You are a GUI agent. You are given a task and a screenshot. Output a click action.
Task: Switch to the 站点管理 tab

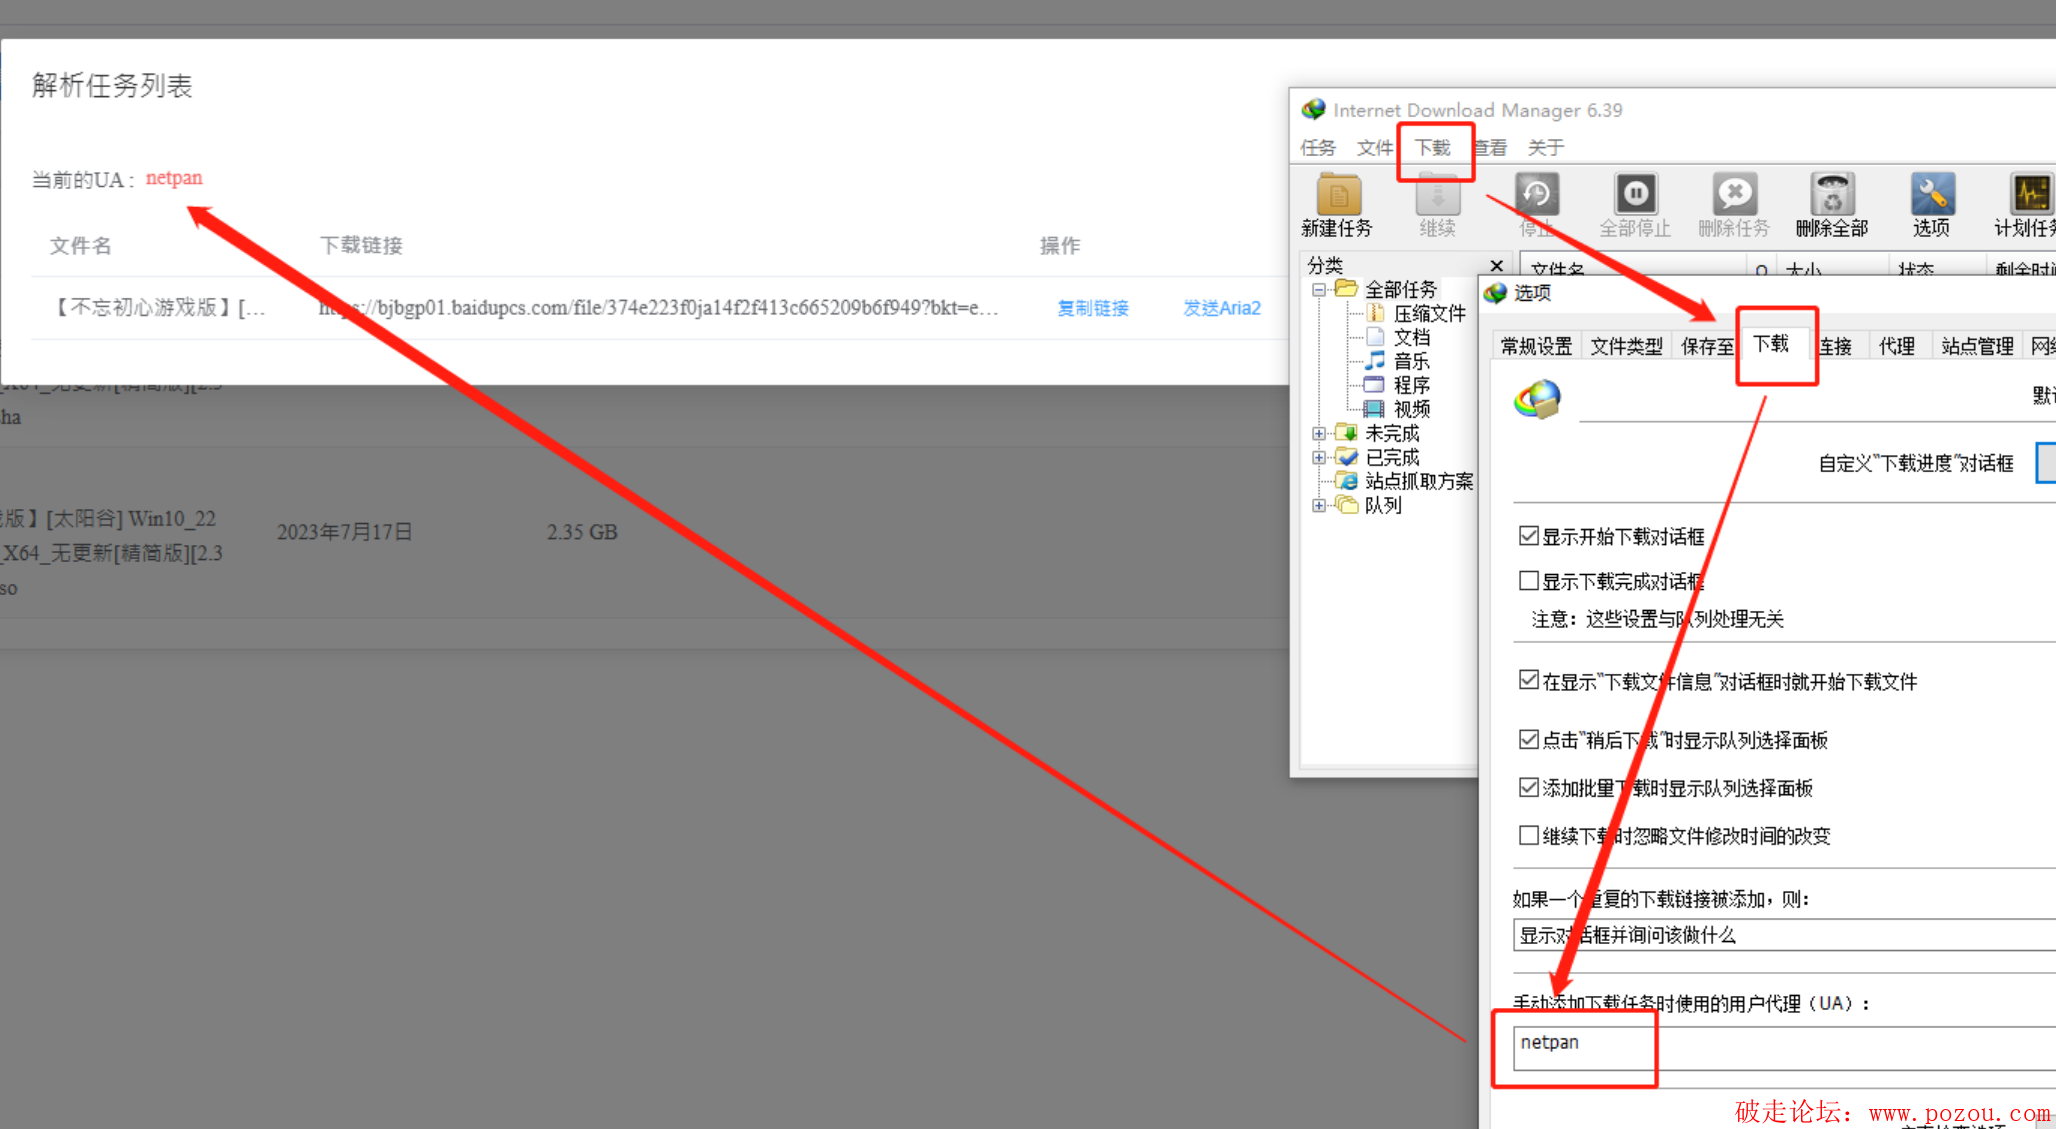1977,346
